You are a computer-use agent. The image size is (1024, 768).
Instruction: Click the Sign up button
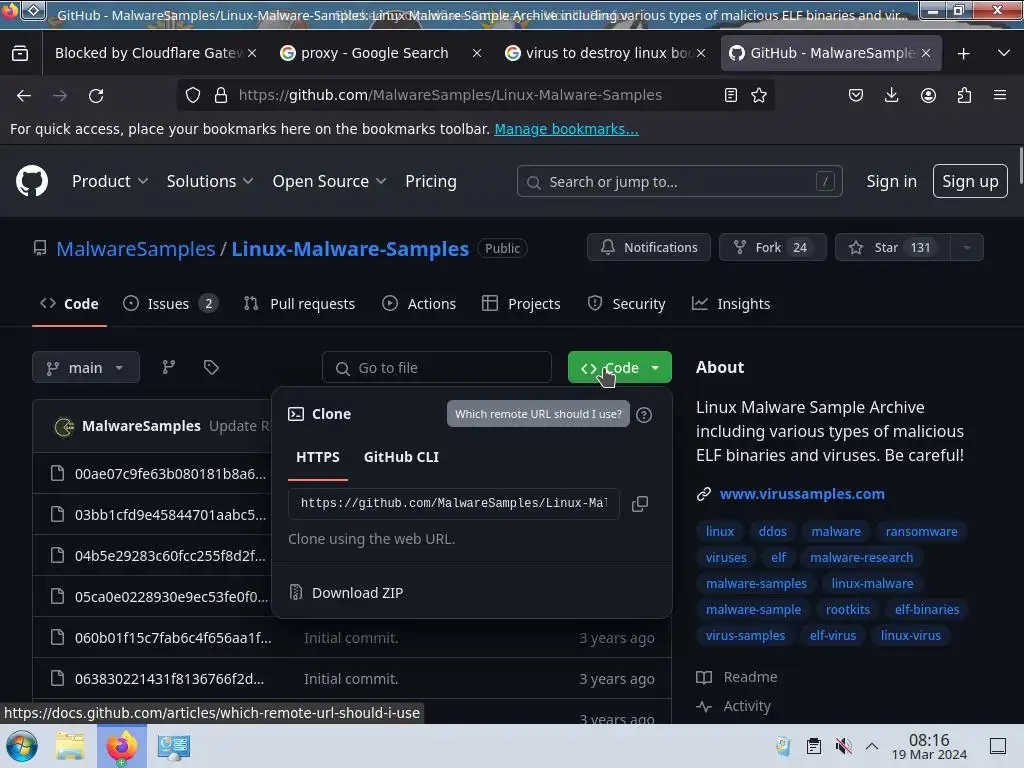(970, 181)
